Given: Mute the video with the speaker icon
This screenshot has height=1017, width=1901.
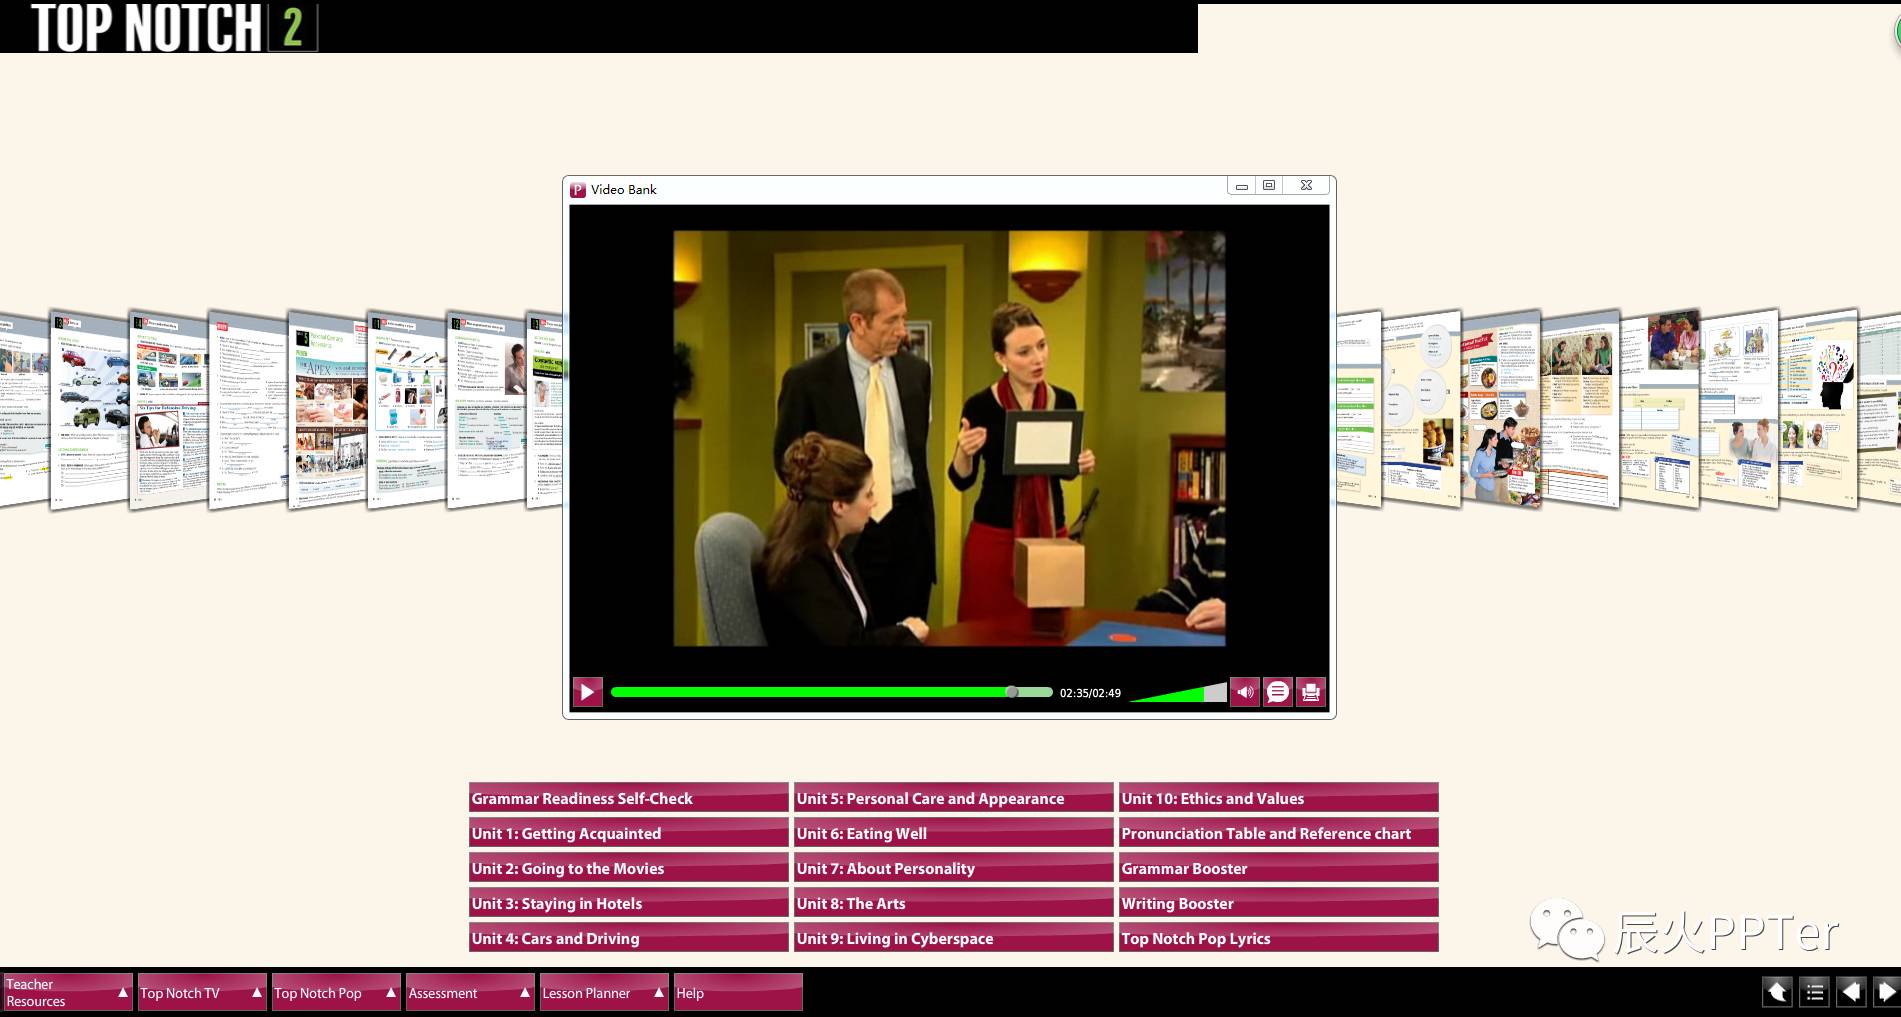Looking at the screenshot, I should 1244,692.
